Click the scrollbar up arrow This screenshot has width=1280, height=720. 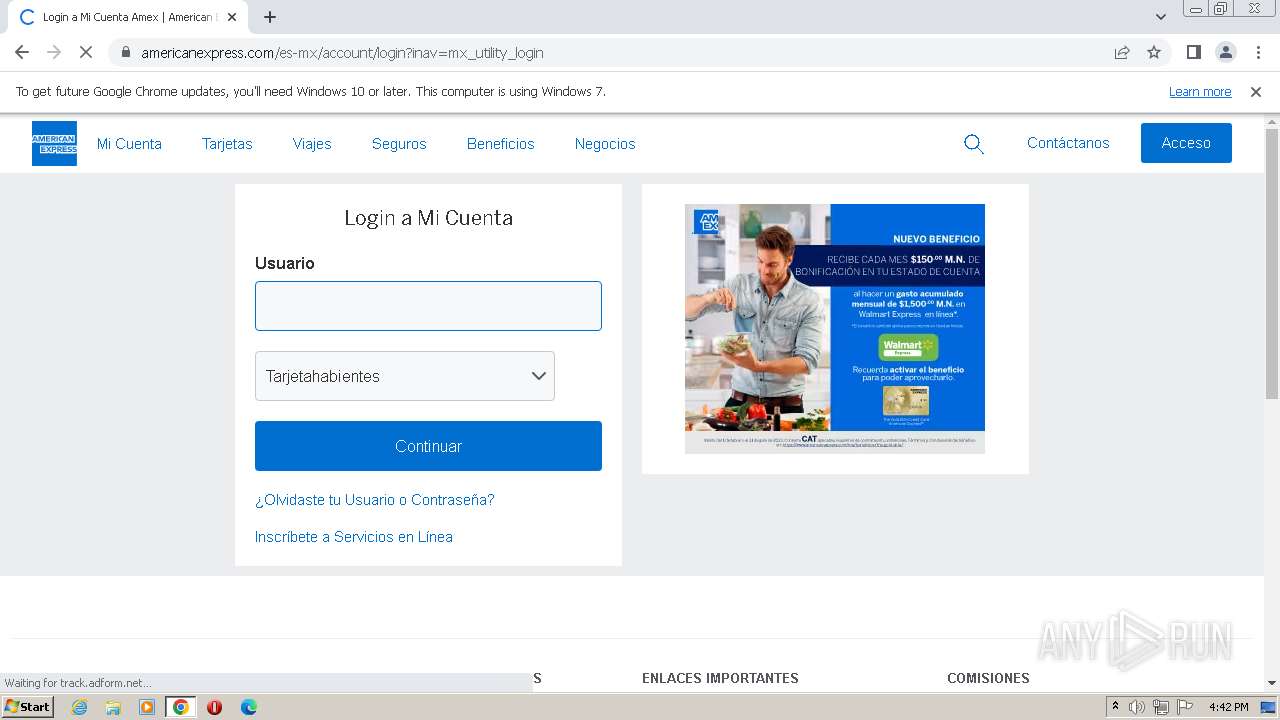point(1272,121)
